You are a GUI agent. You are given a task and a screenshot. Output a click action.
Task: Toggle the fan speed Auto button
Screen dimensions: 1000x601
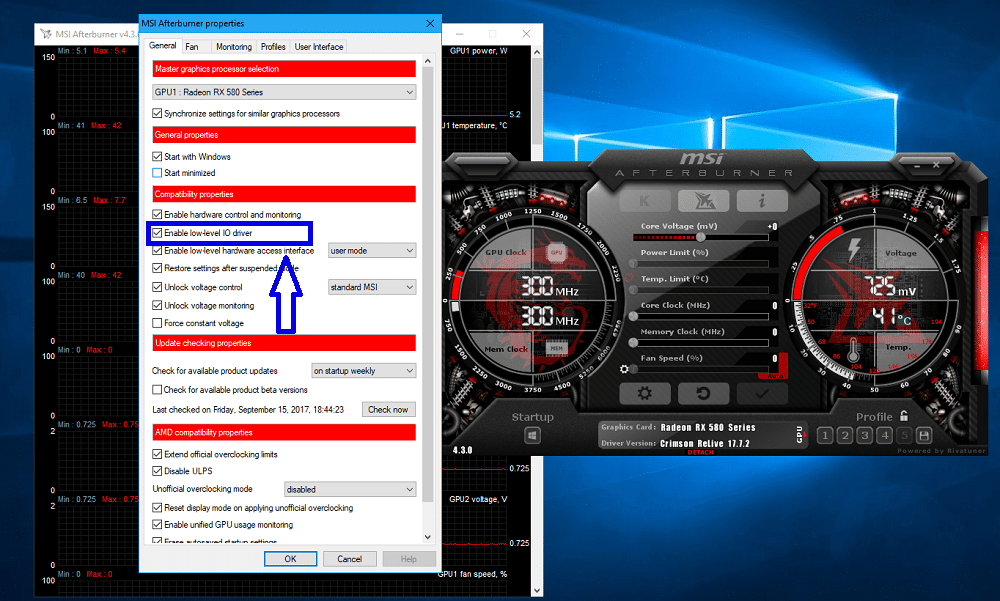point(776,376)
